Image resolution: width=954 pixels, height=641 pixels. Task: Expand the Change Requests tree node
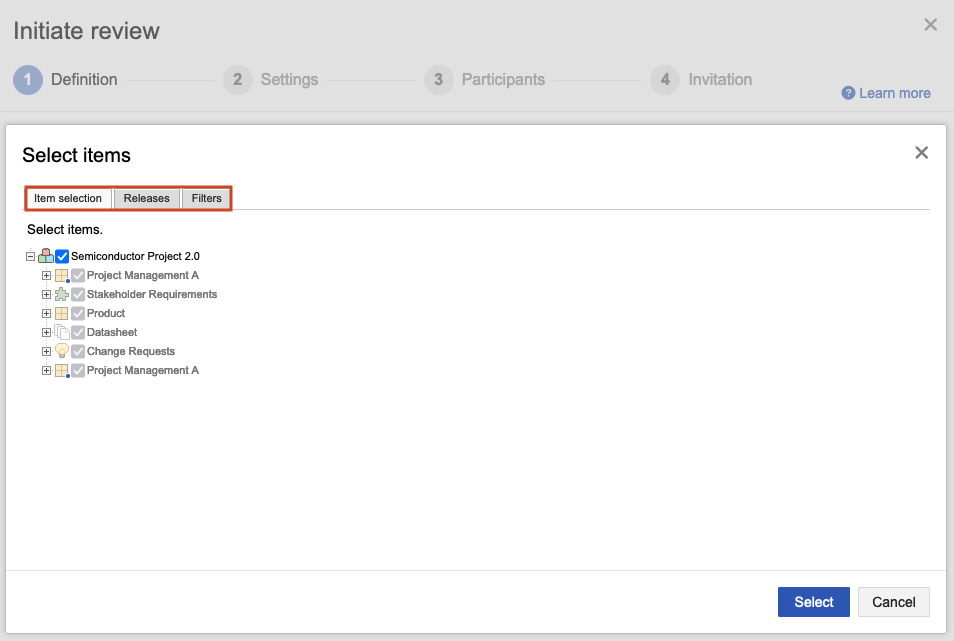point(46,352)
